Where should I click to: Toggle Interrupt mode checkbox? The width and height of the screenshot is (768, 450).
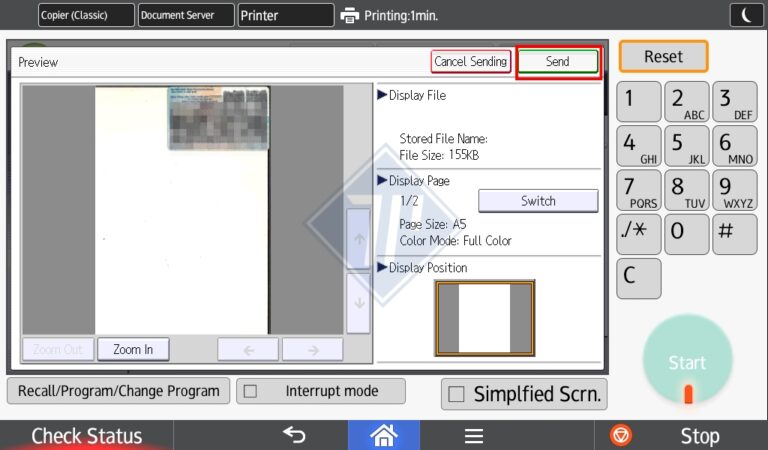pos(251,391)
